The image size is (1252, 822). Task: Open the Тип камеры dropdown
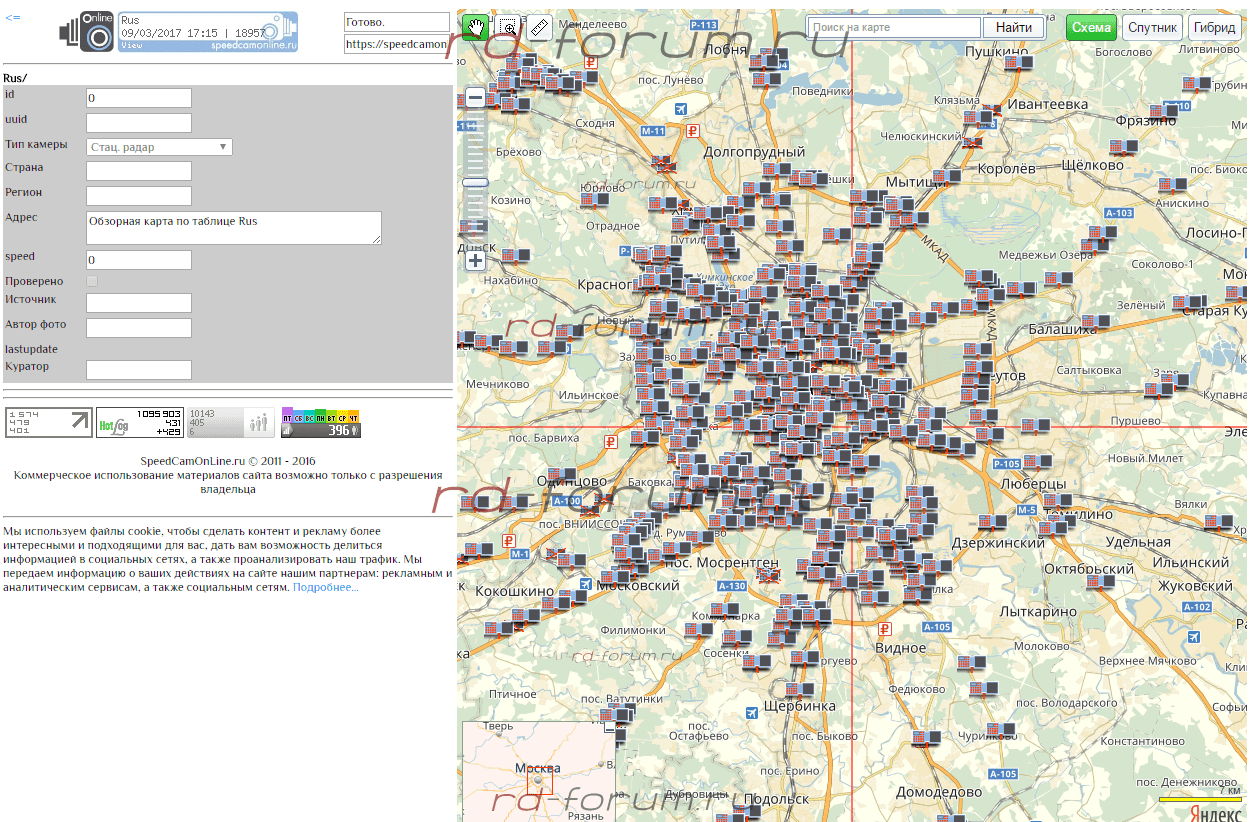pos(159,147)
